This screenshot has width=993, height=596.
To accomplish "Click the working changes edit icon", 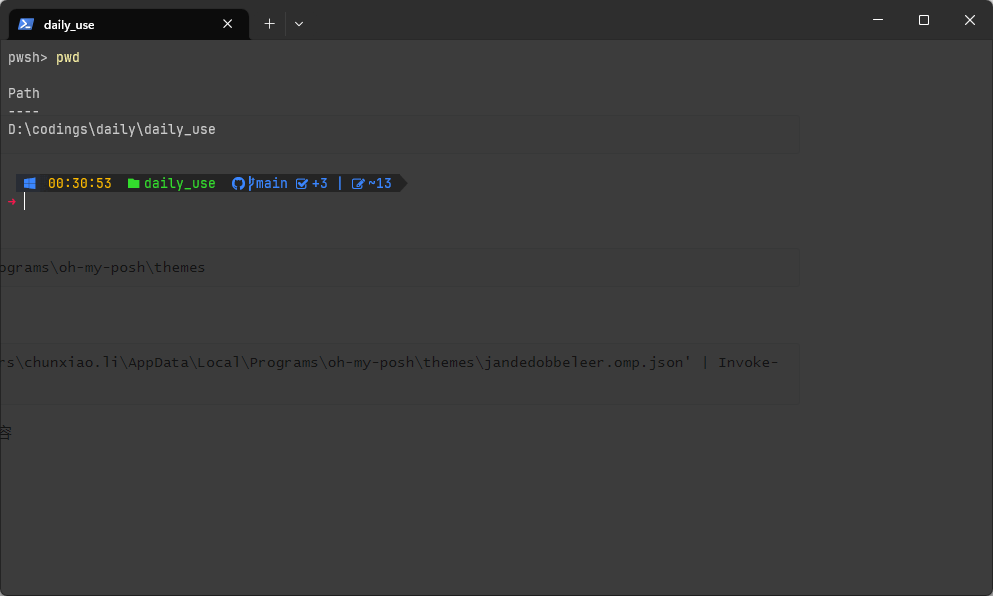I will pos(358,184).
